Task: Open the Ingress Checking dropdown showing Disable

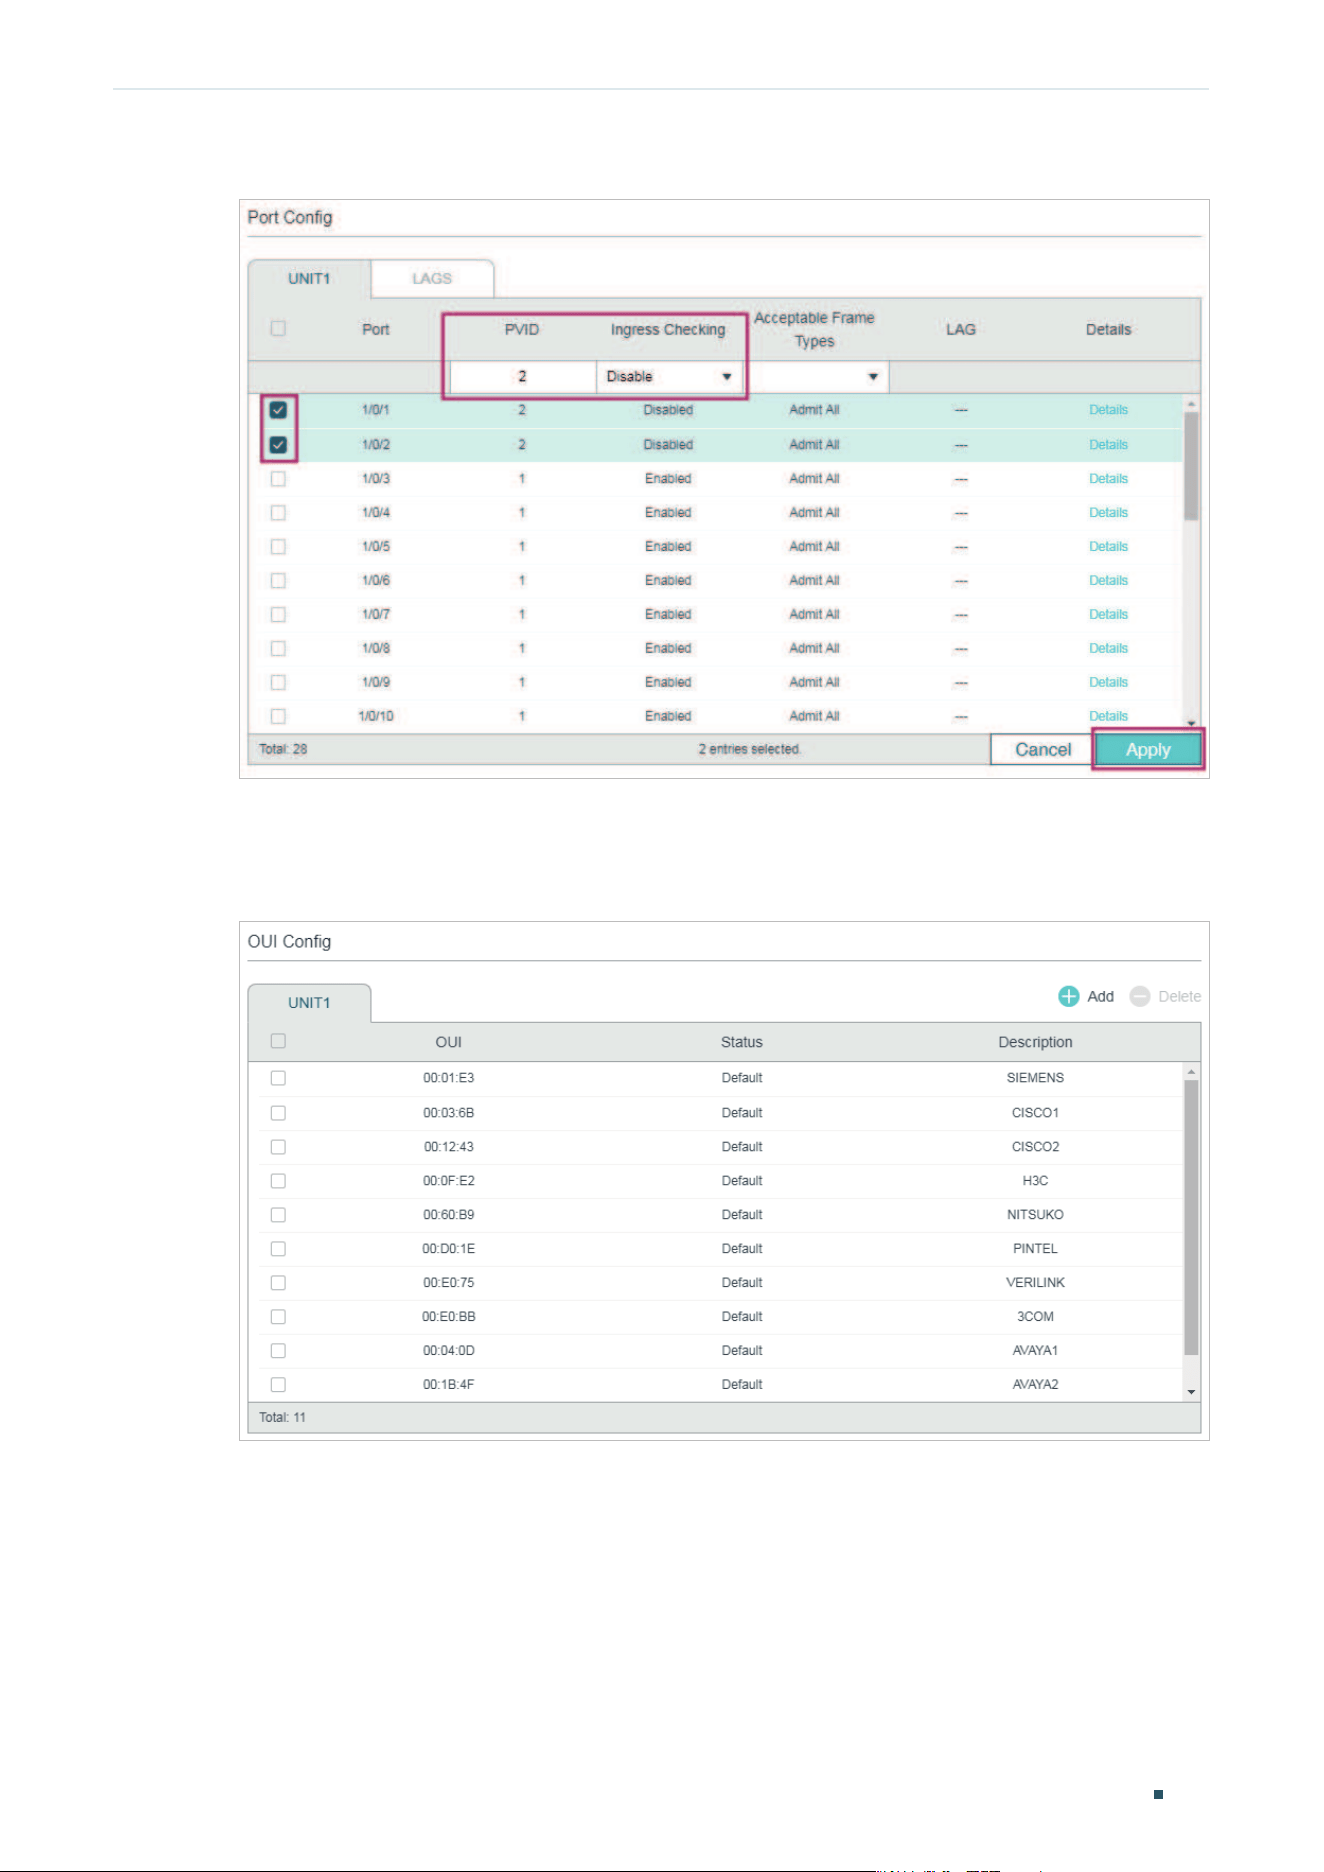Action: (x=669, y=377)
